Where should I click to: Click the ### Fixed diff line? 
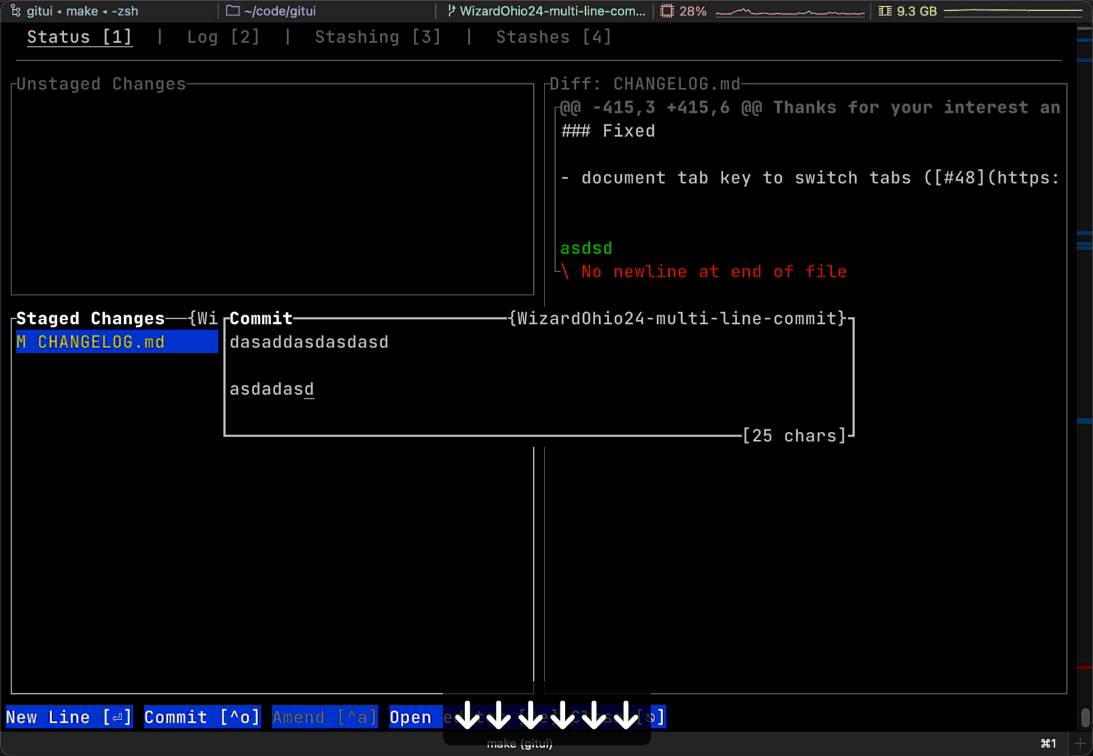[x=608, y=131]
